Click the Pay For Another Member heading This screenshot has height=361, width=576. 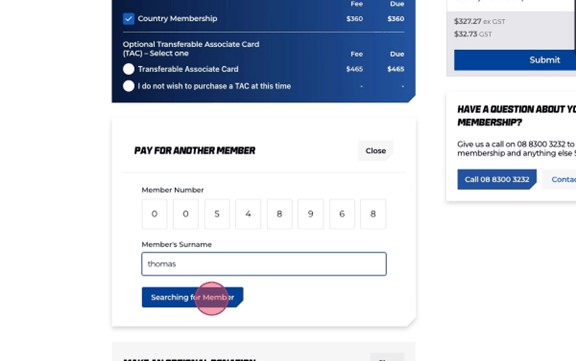(195, 151)
